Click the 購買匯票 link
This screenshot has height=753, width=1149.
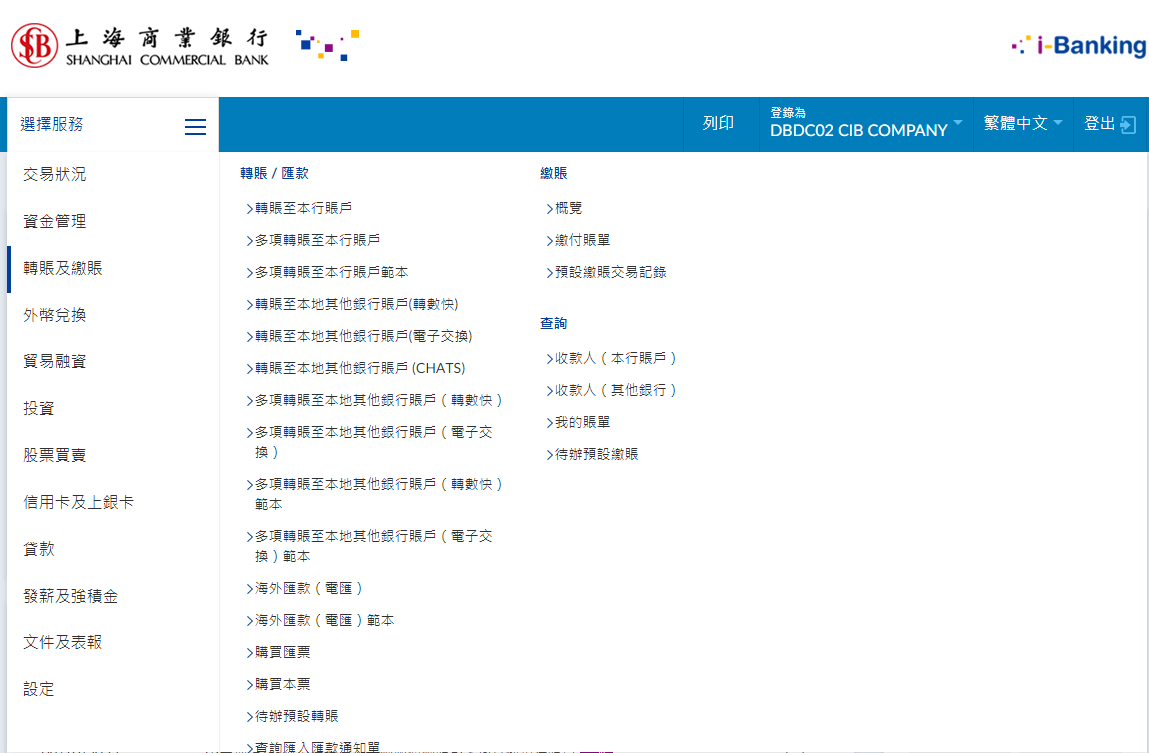[282, 652]
